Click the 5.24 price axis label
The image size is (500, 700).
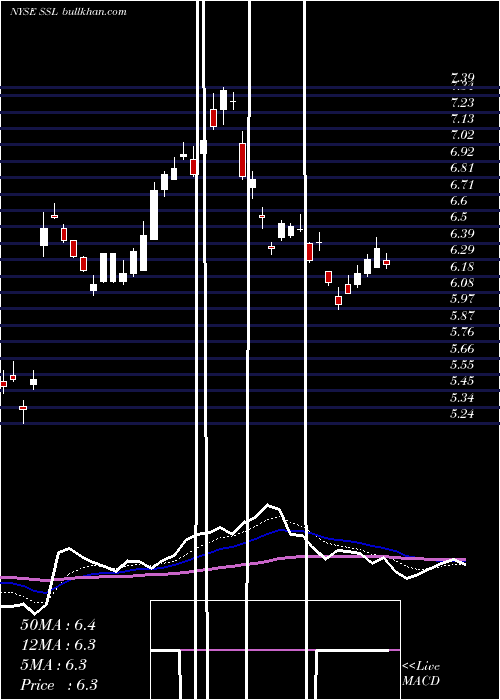coord(462,414)
